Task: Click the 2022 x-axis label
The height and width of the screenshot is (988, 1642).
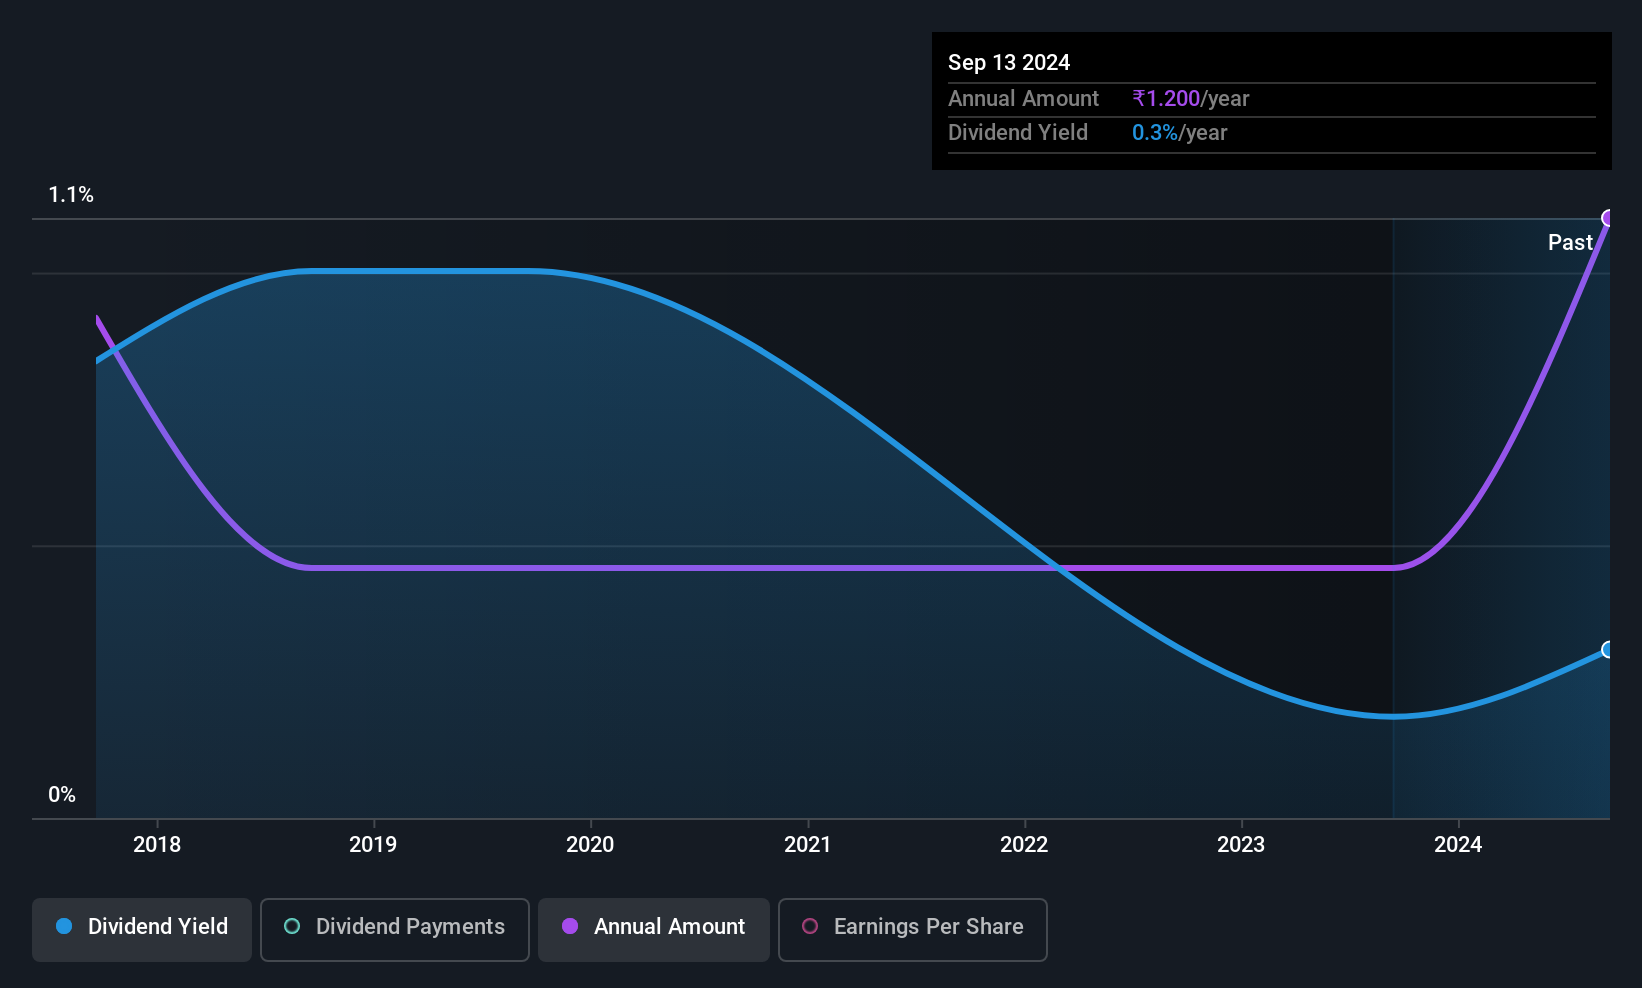Action: click(x=1024, y=845)
